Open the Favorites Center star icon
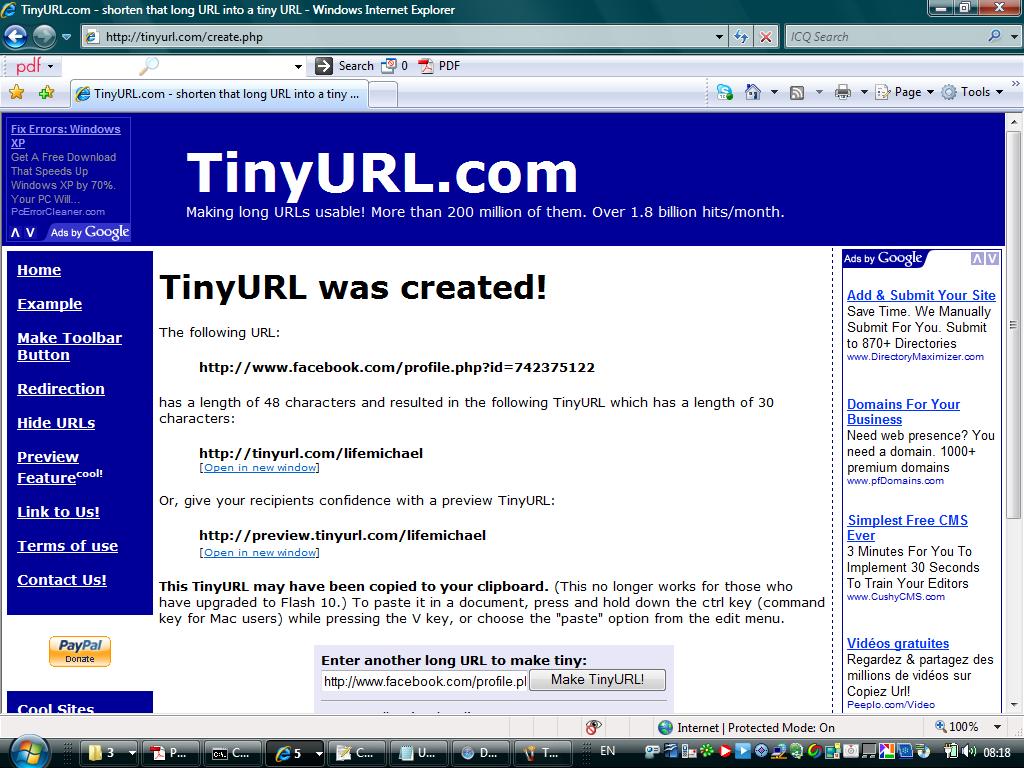1024x768 pixels. [x=16, y=93]
